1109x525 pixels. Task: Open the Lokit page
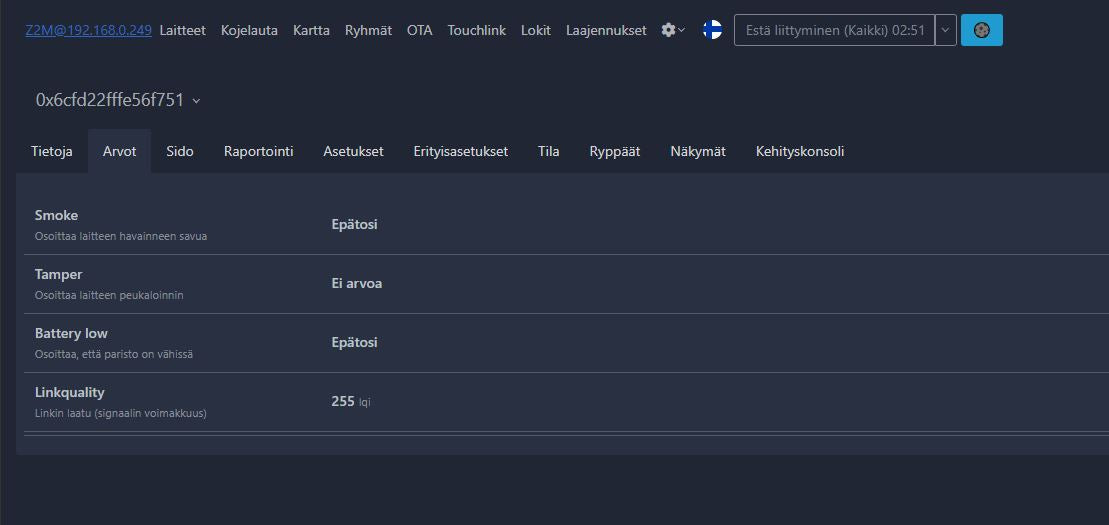pos(536,30)
